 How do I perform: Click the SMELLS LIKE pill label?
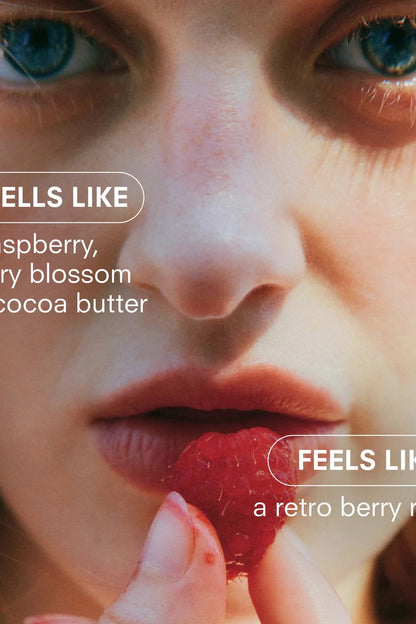[x=72, y=197]
